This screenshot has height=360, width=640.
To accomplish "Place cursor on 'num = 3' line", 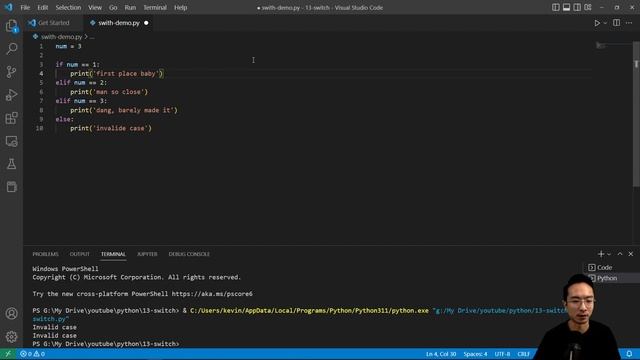I will point(69,46).
